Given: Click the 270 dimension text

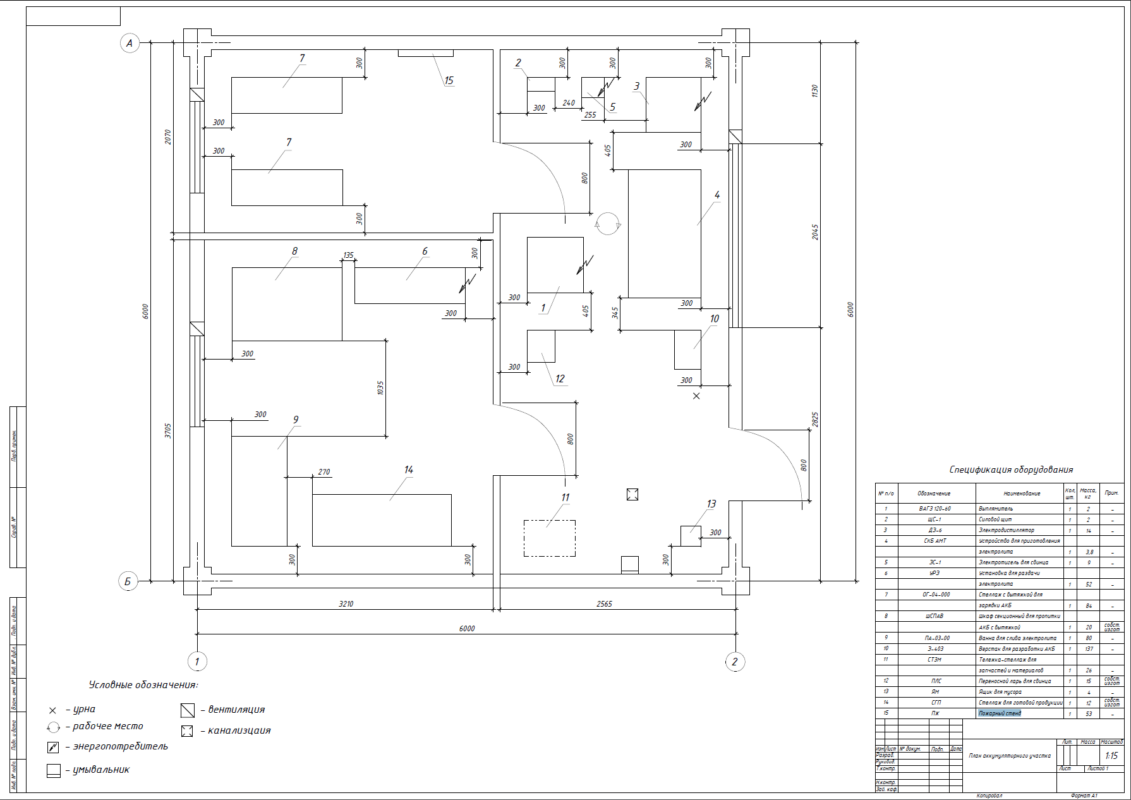Looking at the screenshot, I should click(x=324, y=472).
